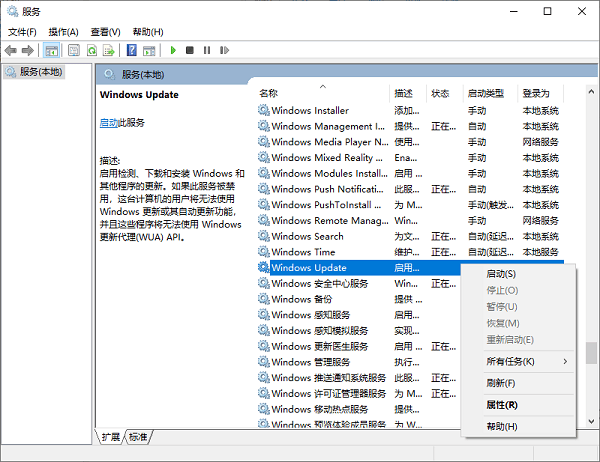Click the scrollbar up arrow
Image resolution: width=600 pixels, height=462 pixels.
(x=591, y=92)
